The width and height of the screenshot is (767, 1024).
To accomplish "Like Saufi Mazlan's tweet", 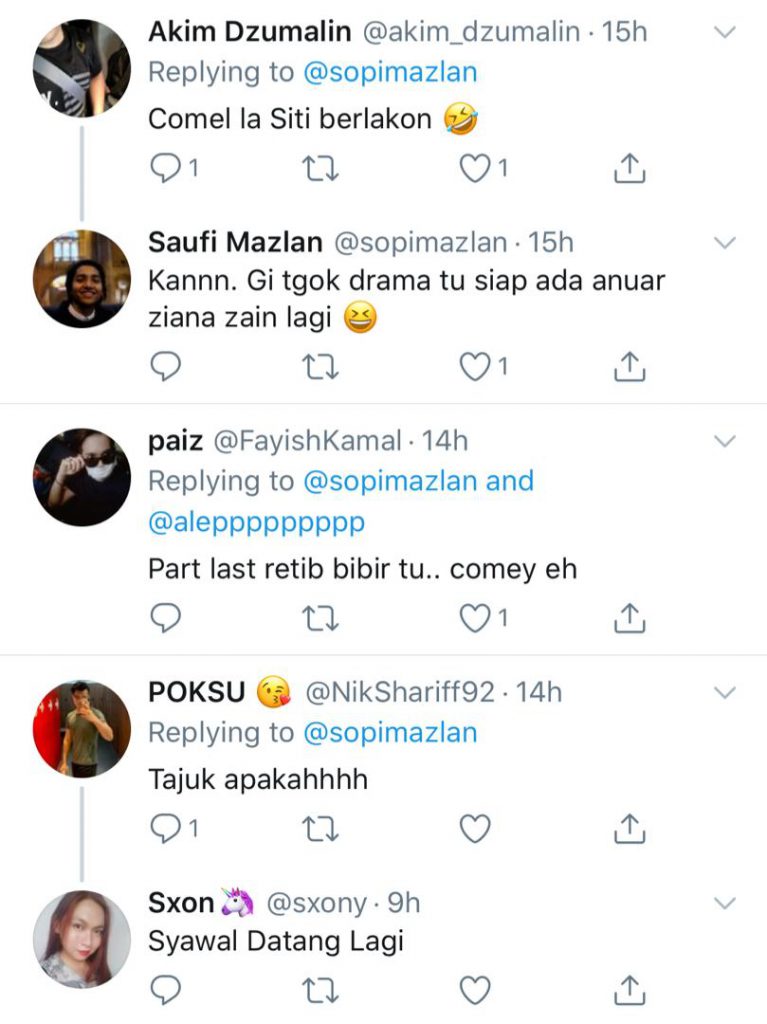I will [474, 368].
